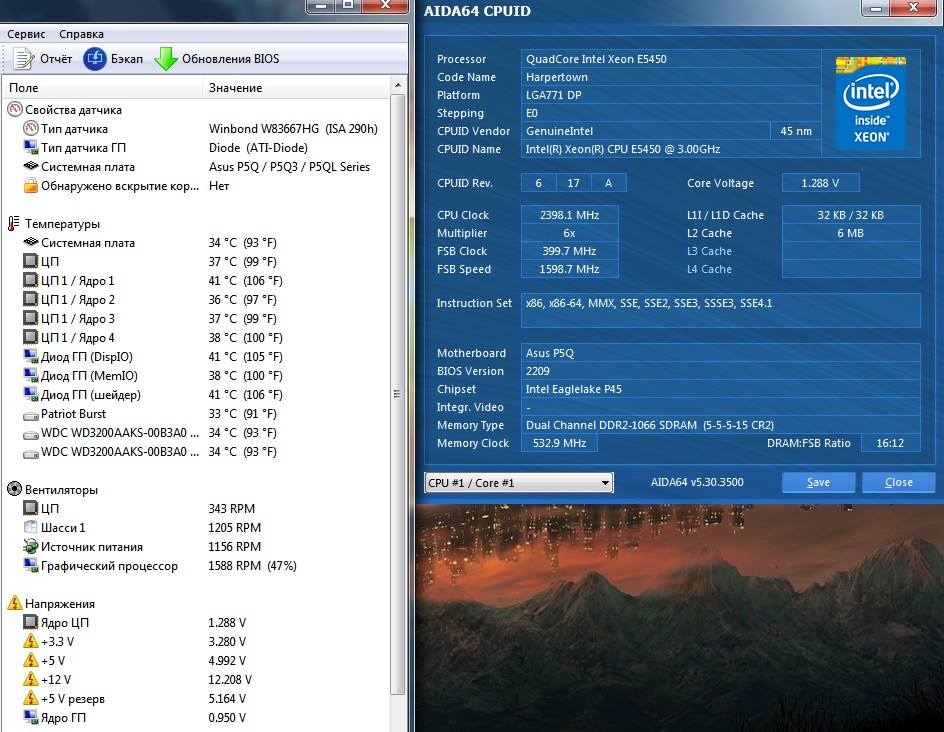Open the CPU #1 / Core #1 dropdown

coord(519,483)
